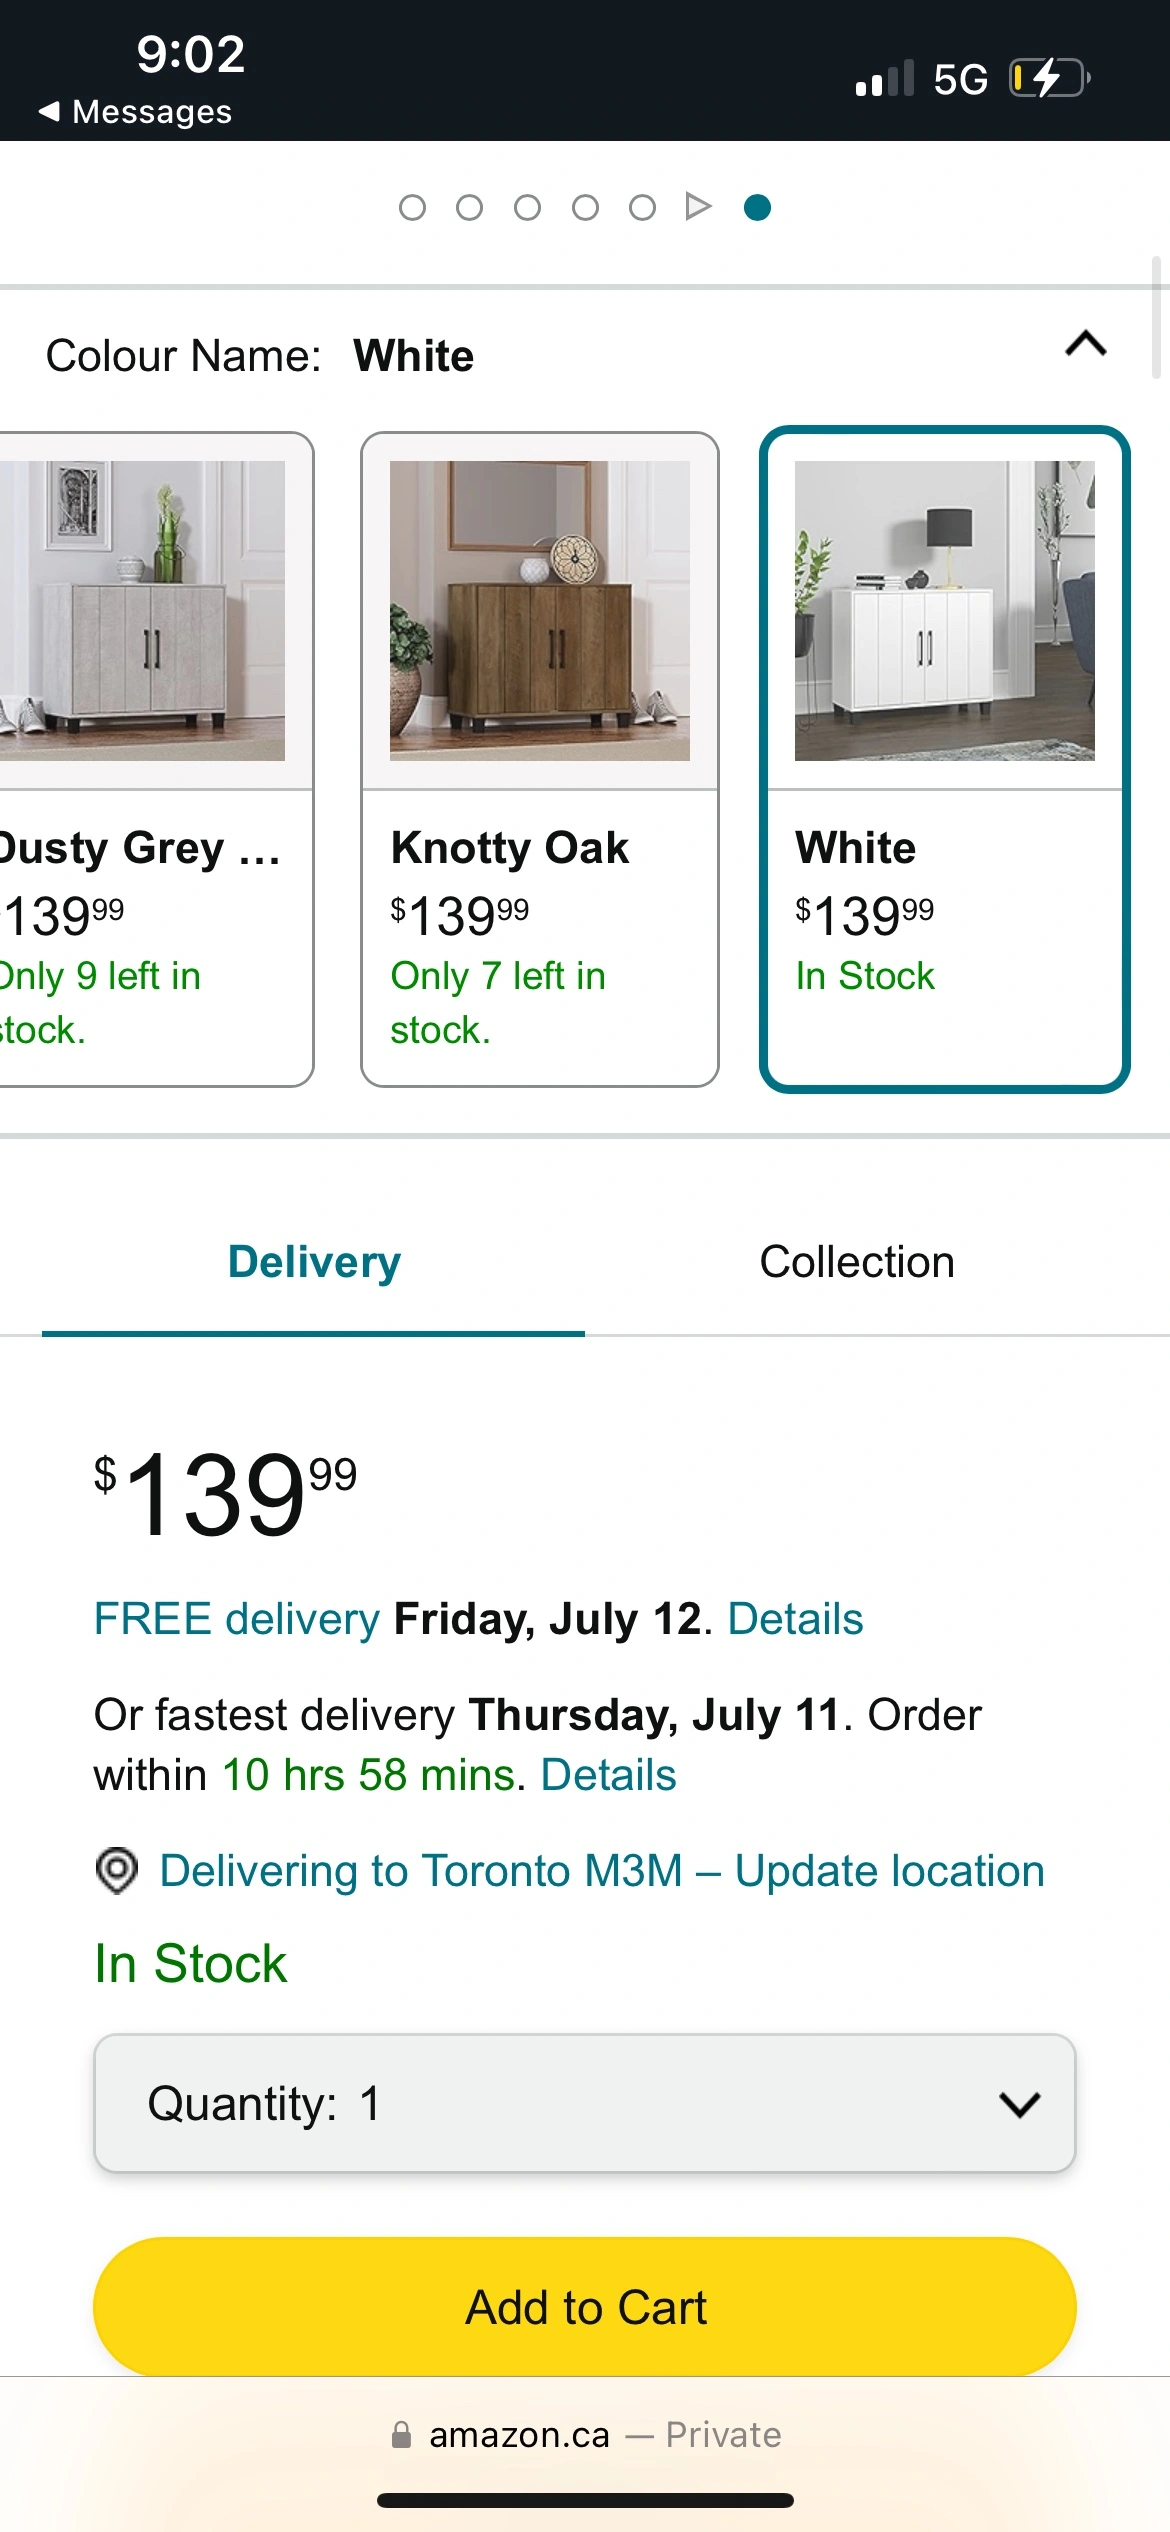
Task: Switch to the Collection tab
Action: pyautogui.click(x=857, y=1262)
